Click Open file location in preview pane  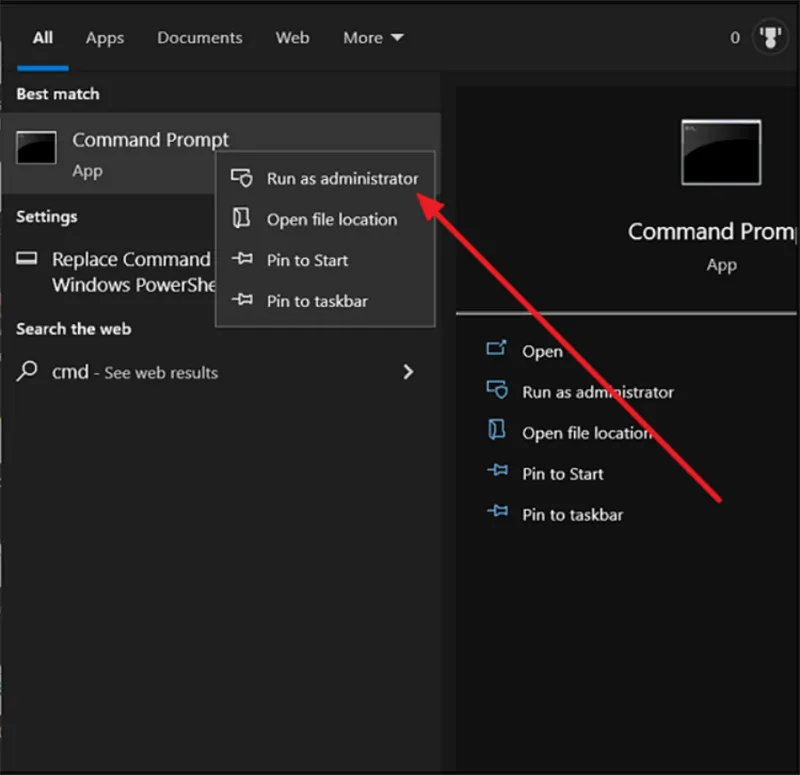(x=588, y=433)
